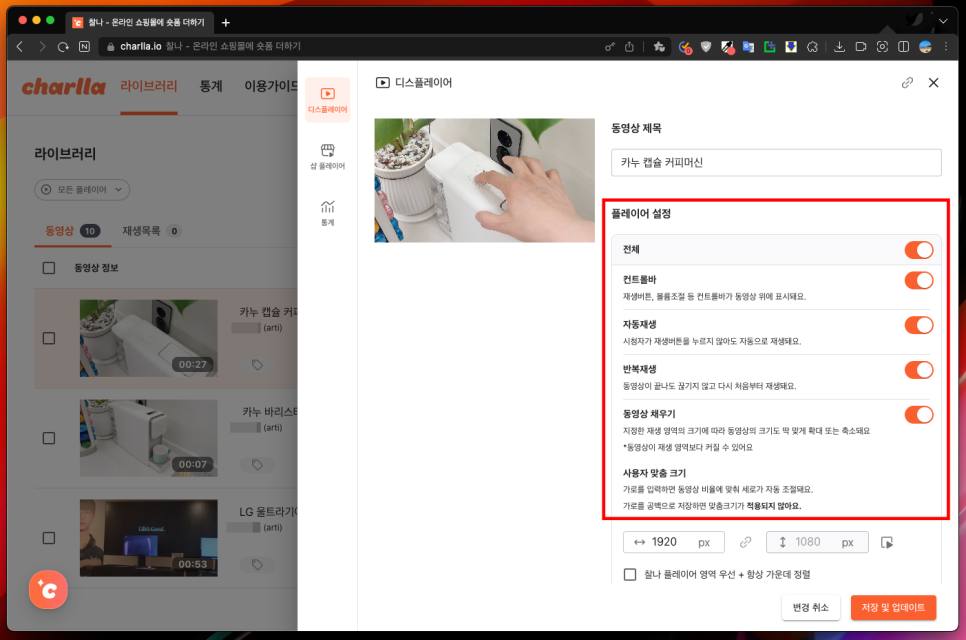
Task: Click the 사용자 맞춤 크기 heading
Action: (x=654, y=473)
